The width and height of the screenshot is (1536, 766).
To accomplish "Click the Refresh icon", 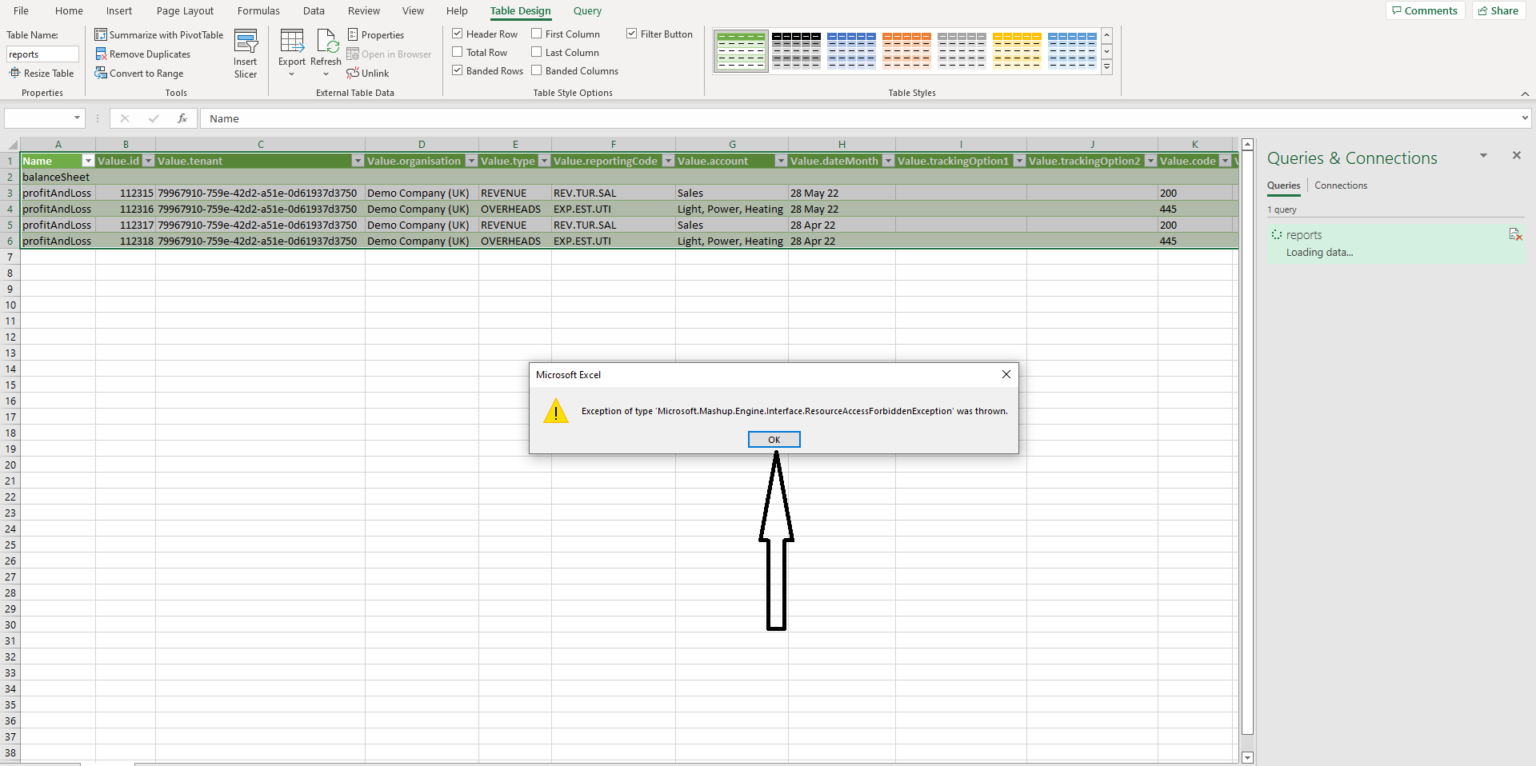I will point(326,54).
